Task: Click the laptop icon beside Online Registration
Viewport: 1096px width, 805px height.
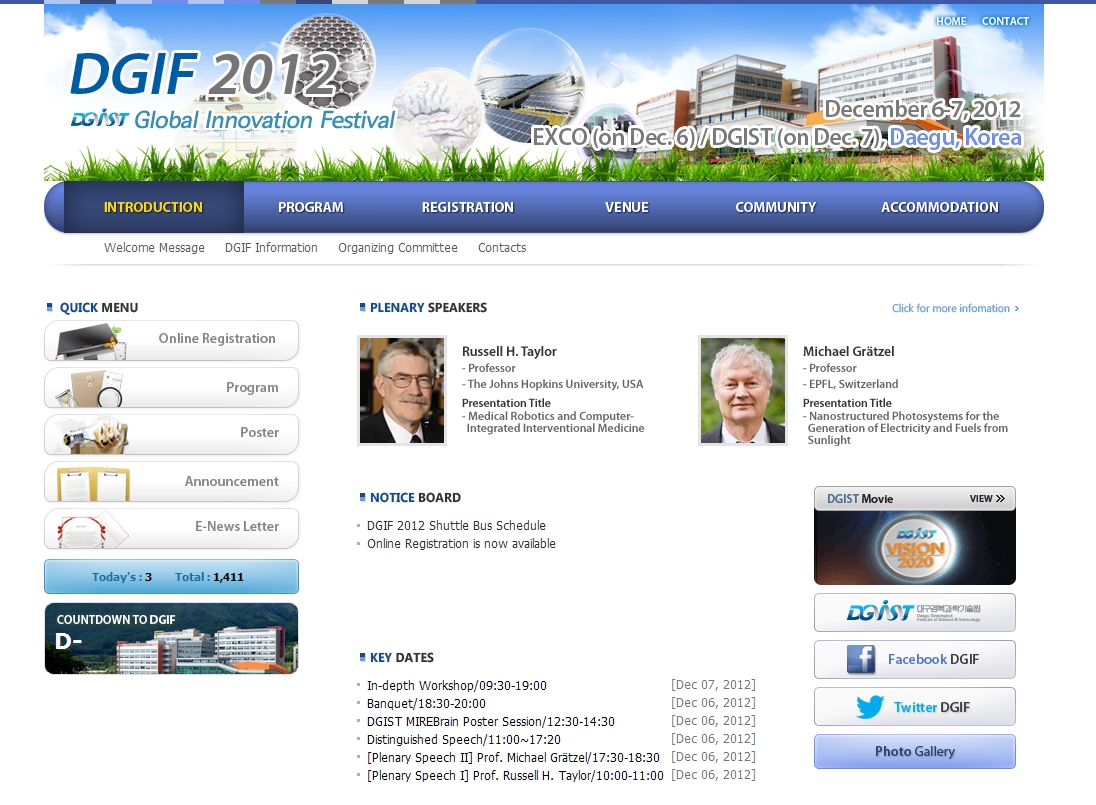Action: 92,341
